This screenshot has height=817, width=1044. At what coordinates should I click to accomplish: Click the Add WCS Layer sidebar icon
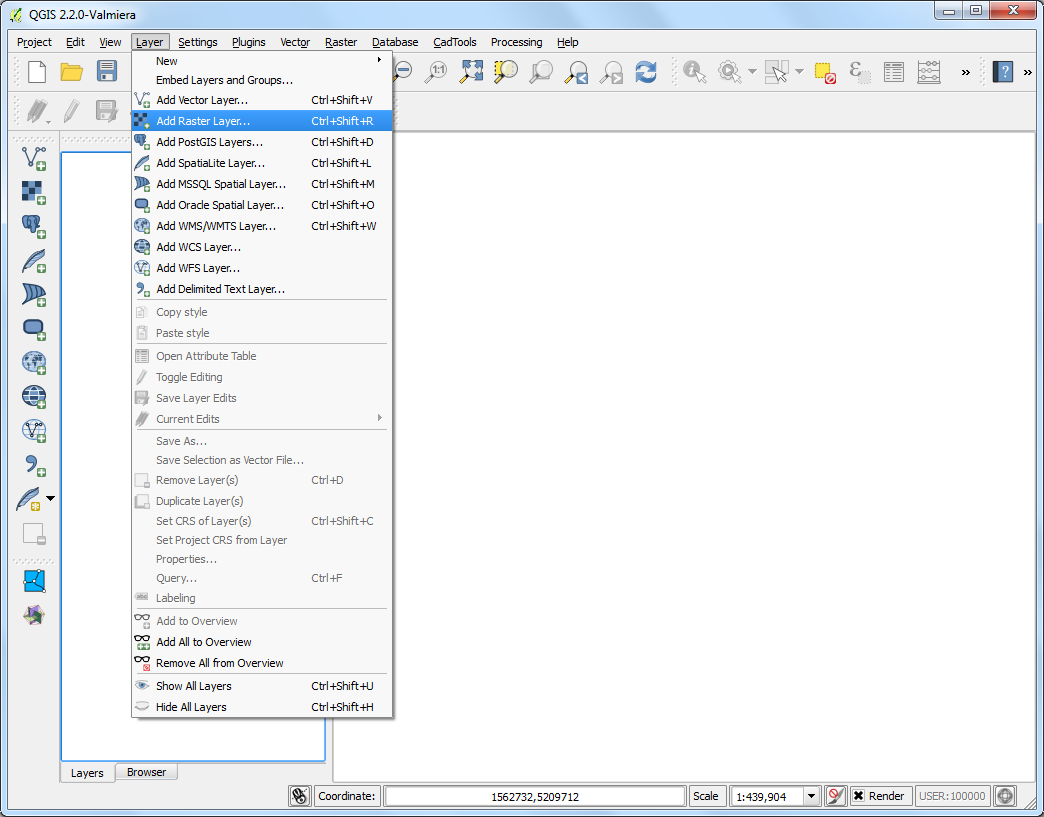pyautogui.click(x=33, y=397)
